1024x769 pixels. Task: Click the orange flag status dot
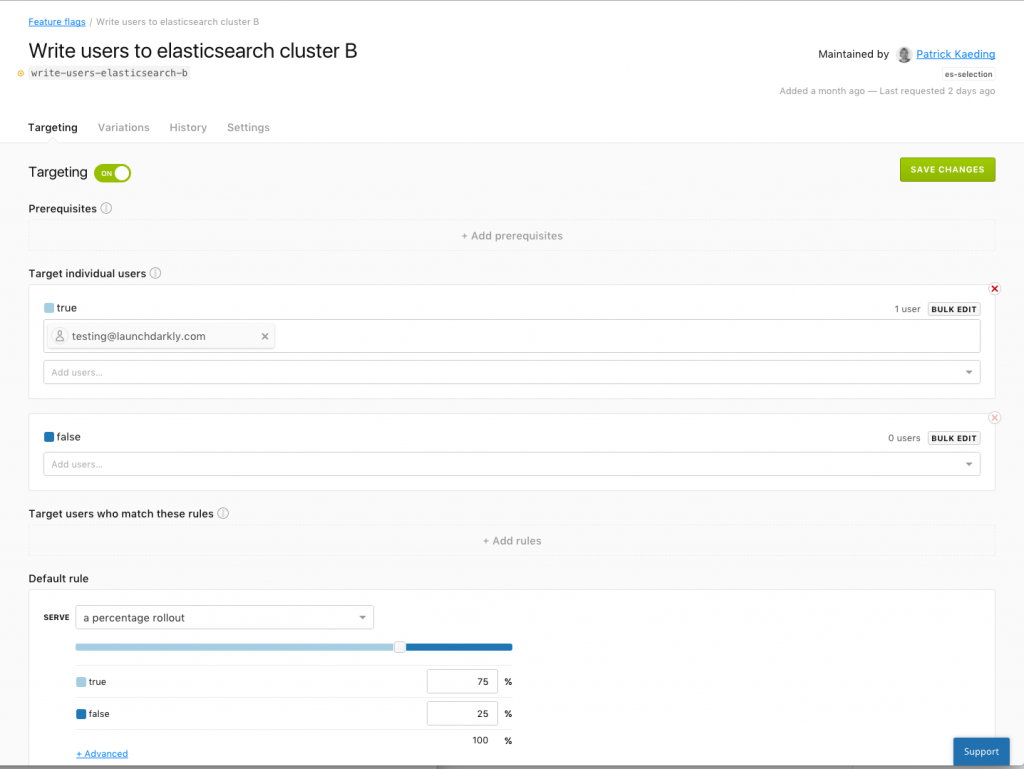(x=20, y=73)
